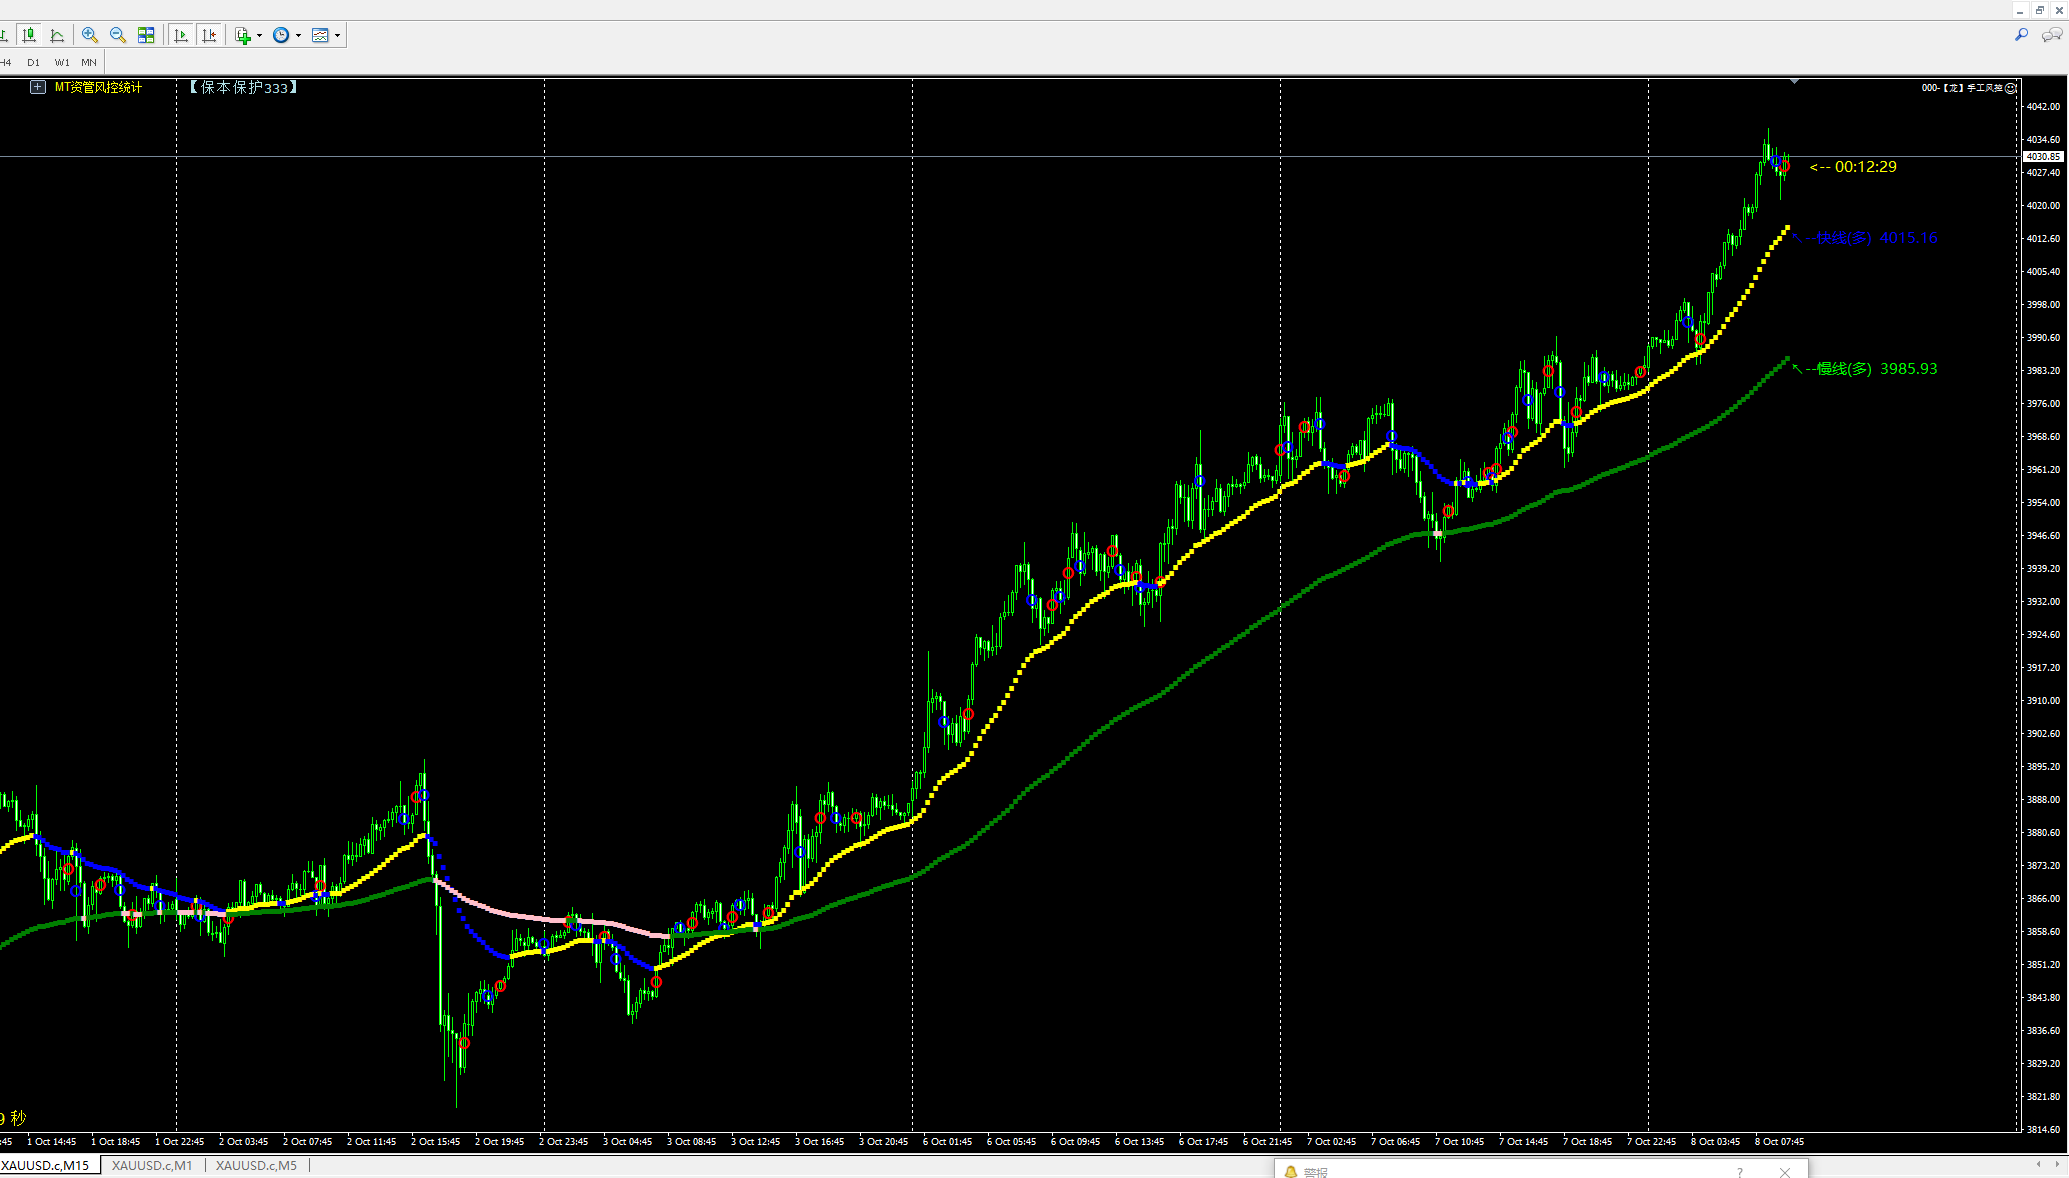The width and height of the screenshot is (2069, 1178).
Task: Click the search magnifier at top right
Action: tap(2021, 35)
